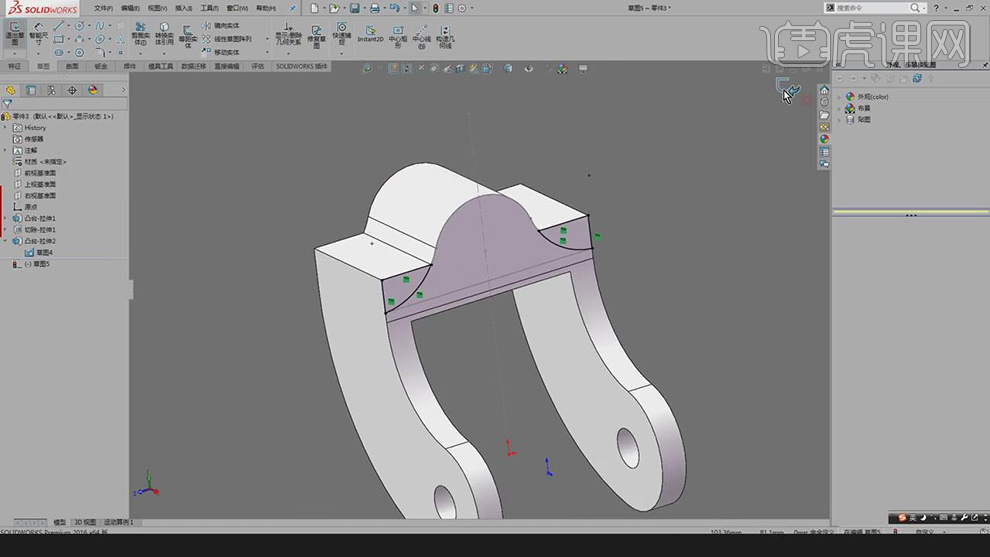Image resolution: width=990 pixels, height=557 pixels.
Task: Open the 视图(V) menu
Action: tap(157, 8)
